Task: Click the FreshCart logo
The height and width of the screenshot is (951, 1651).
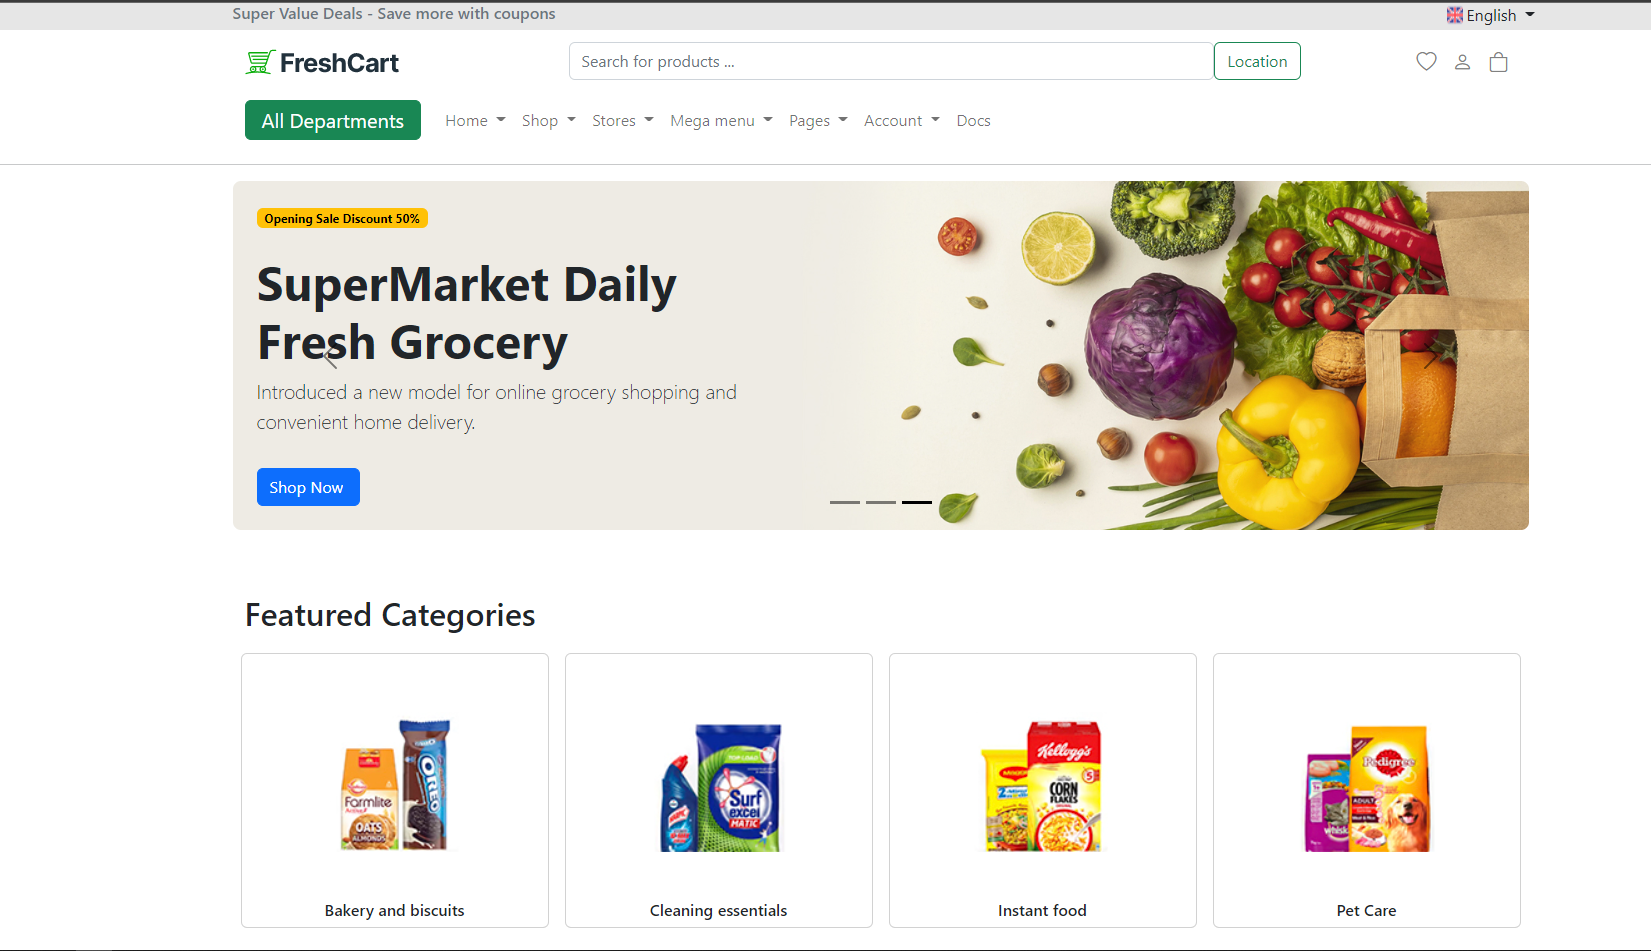Action: point(322,62)
